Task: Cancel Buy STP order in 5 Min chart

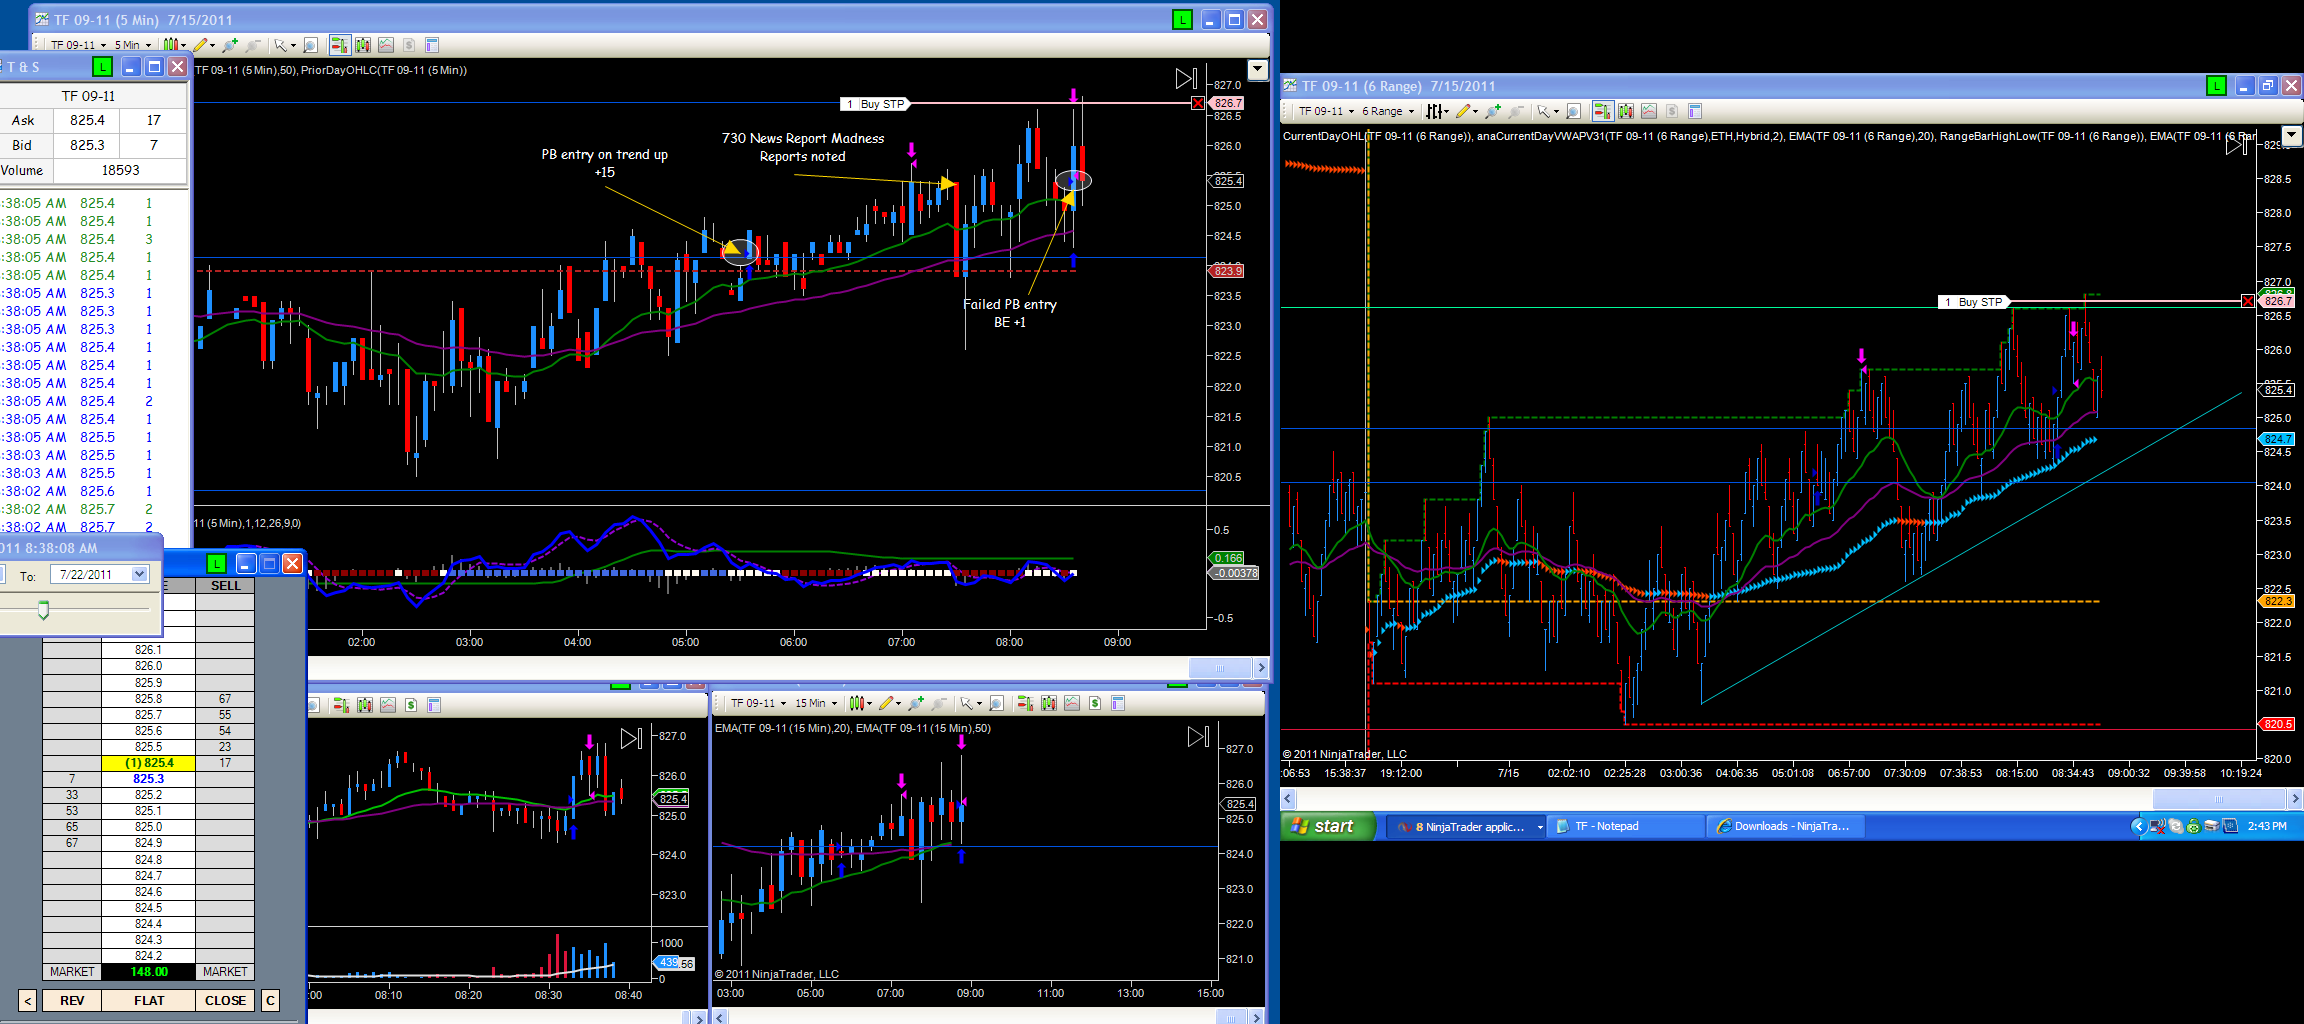Action: (x=1198, y=103)
